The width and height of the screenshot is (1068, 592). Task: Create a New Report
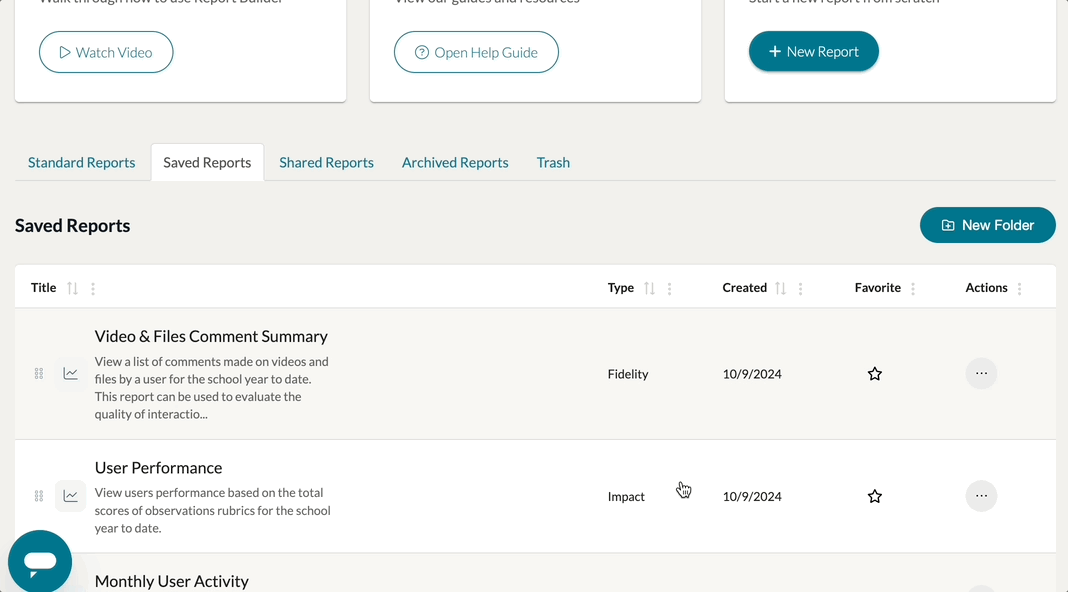coord(813,52)
